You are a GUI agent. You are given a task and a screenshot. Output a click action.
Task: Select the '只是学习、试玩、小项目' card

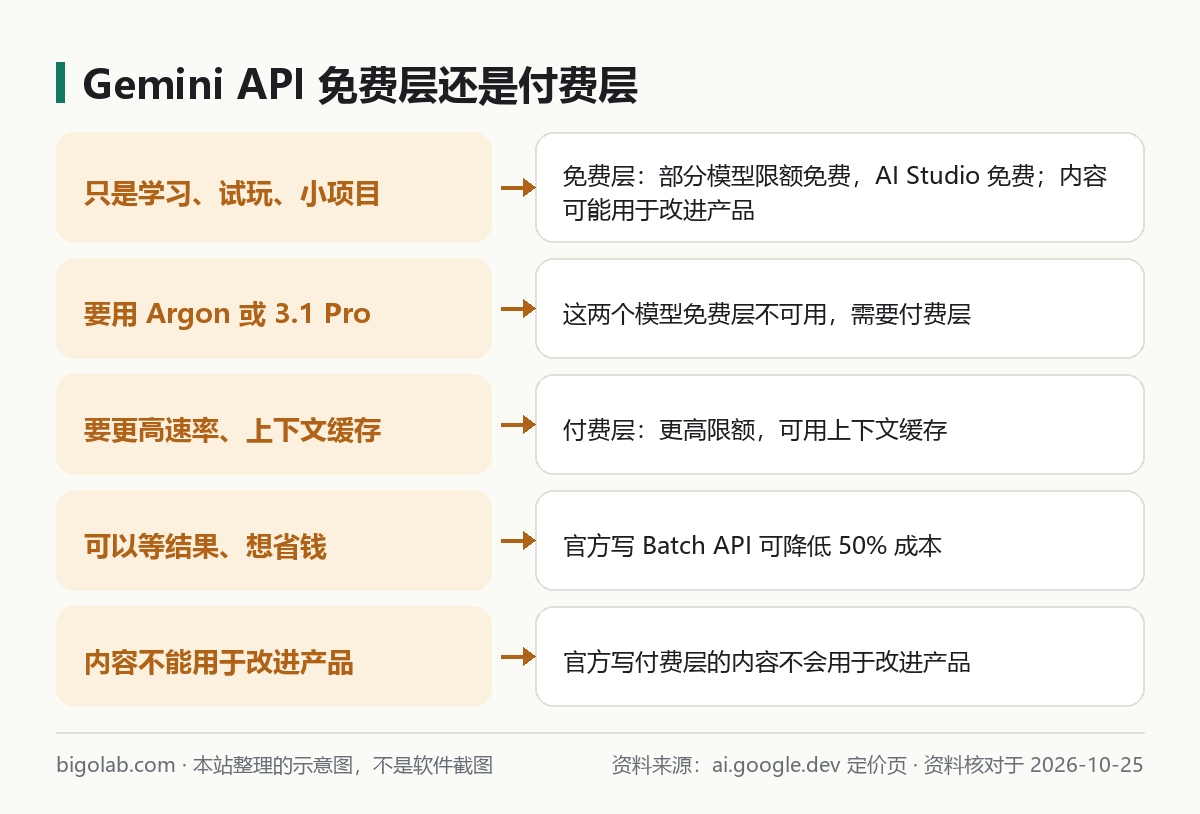(x=274, y=187)
